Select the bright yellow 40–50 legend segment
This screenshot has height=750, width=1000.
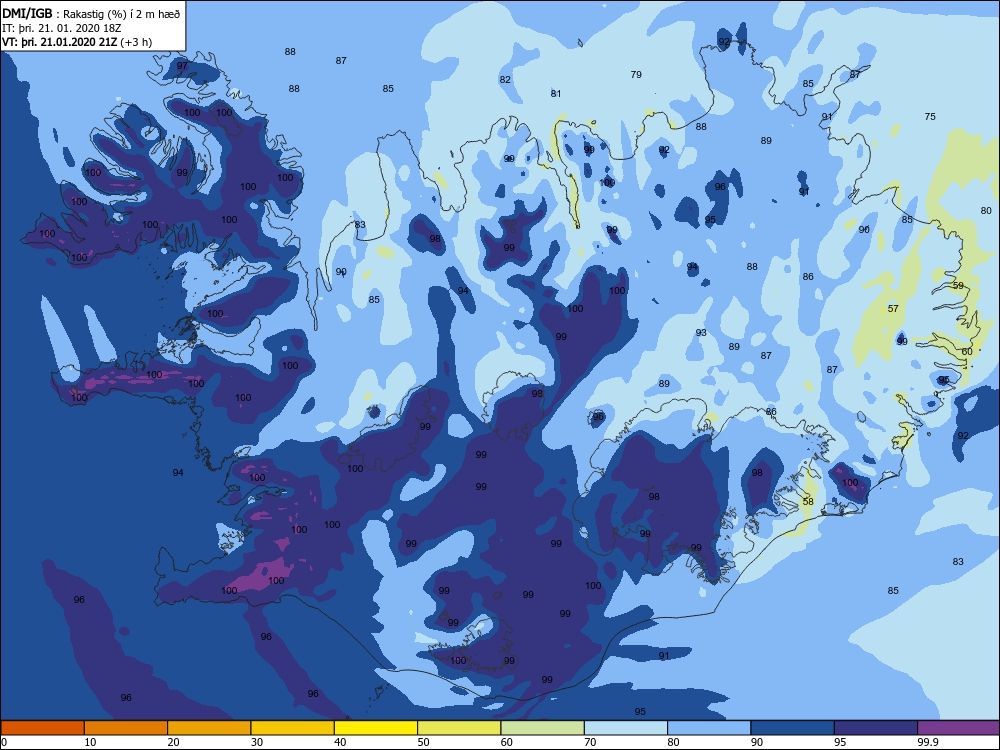[376, 728]
